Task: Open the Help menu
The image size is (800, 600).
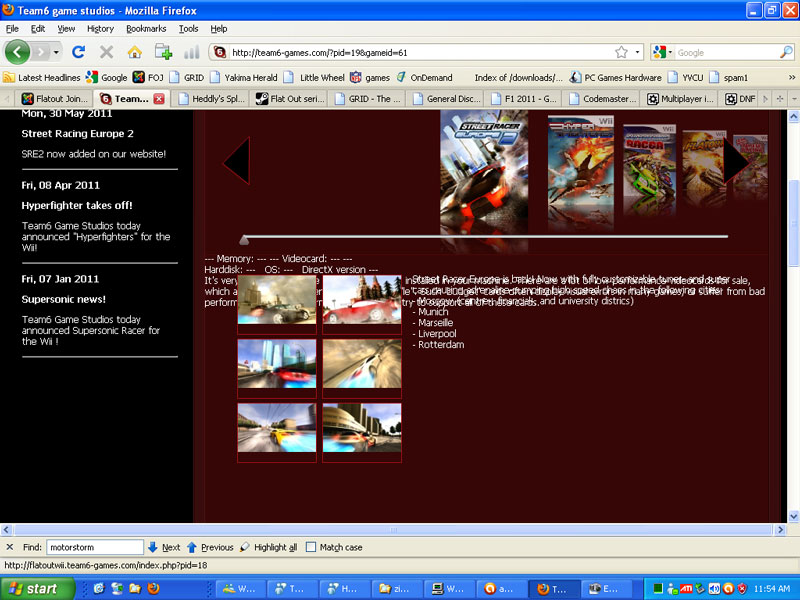Action: tap(219, 29)
